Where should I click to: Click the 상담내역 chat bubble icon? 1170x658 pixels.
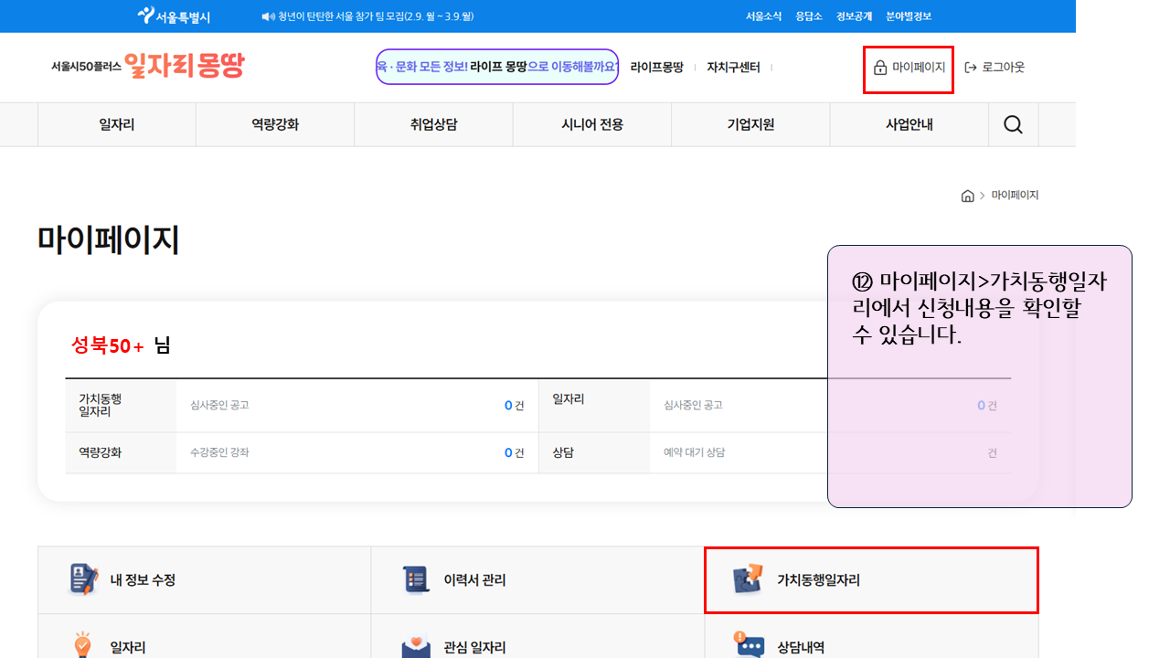[x=748, y=645]
